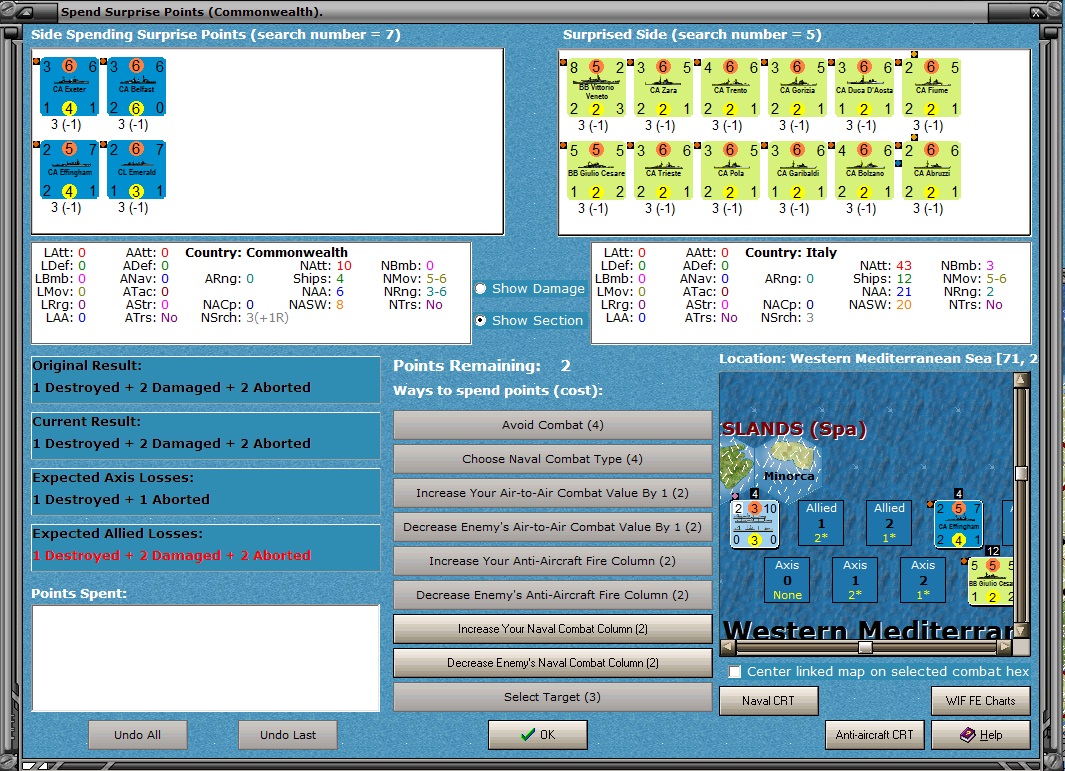Click the Allied 2 sea box on map

(x=889, y=522)
